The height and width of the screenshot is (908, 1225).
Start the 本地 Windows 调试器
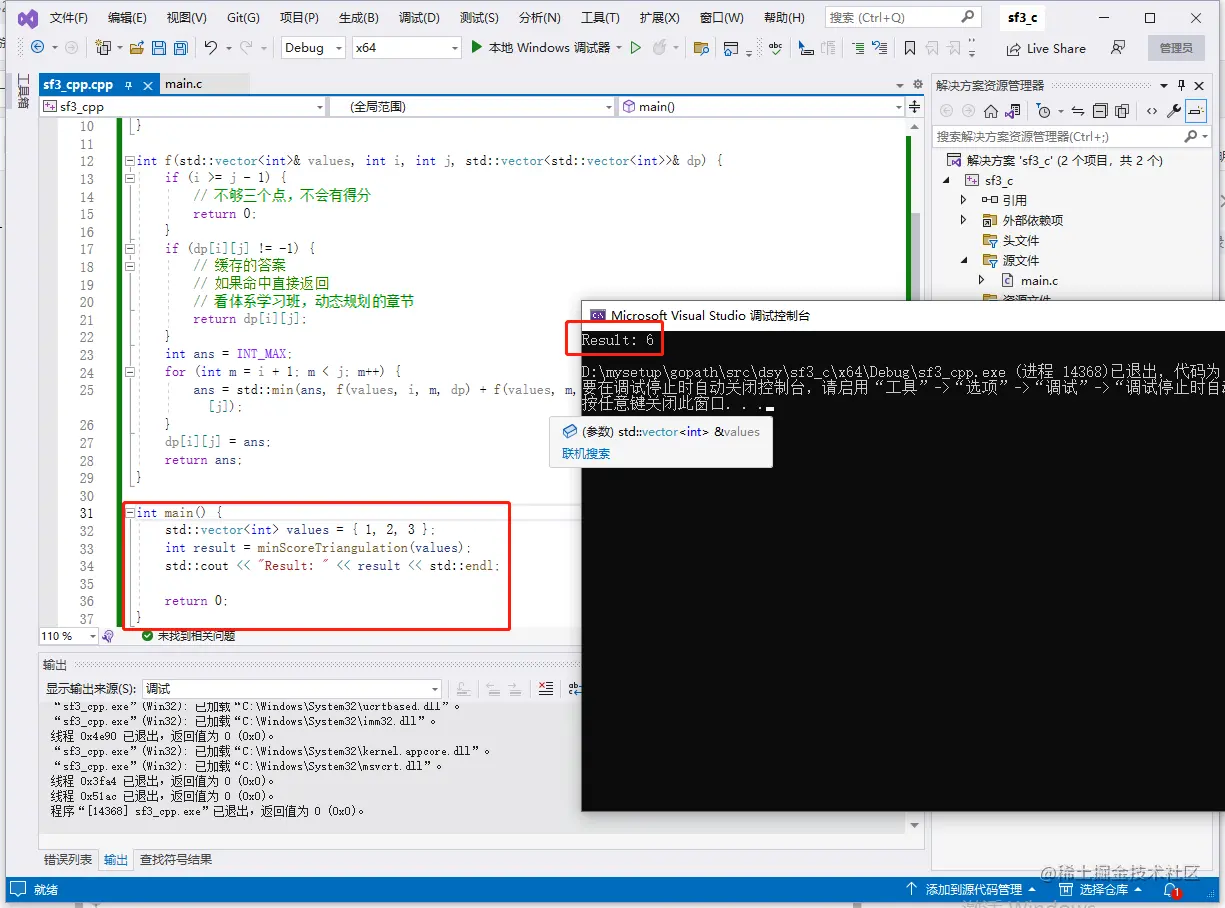(x=540, y=47)
